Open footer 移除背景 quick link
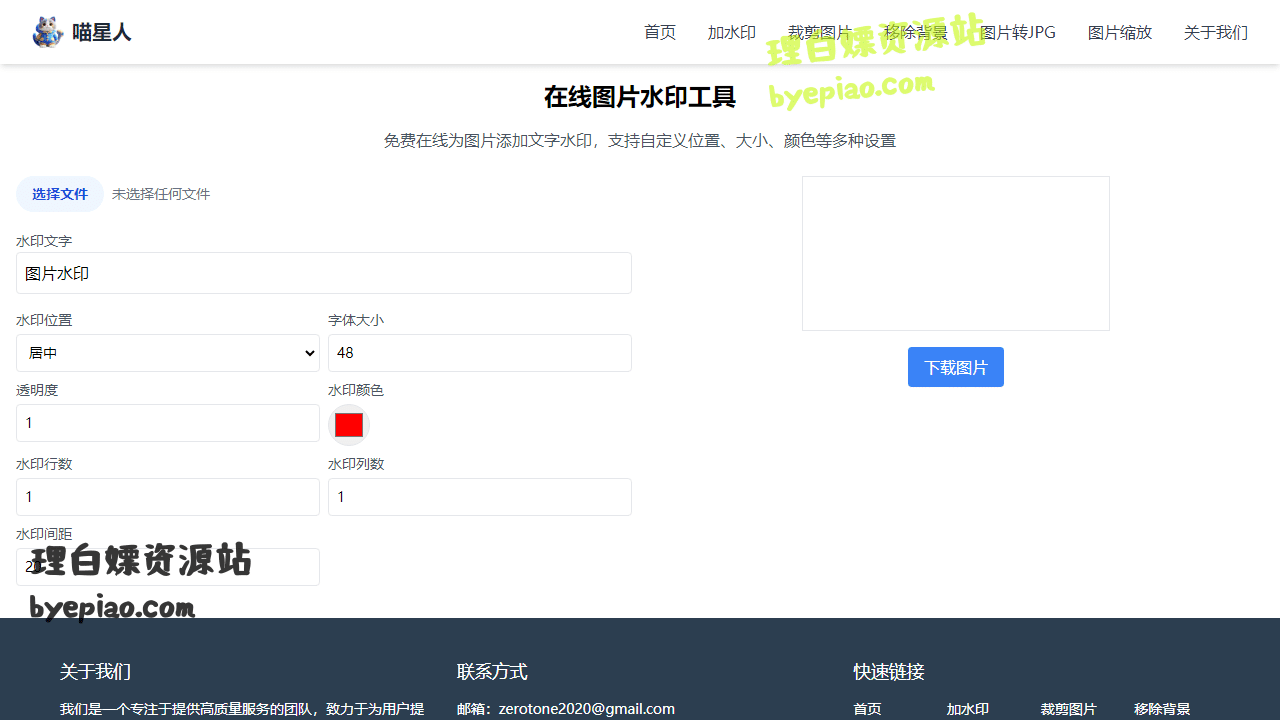This screenshot has height=720, width=1280. (1161, 709)
